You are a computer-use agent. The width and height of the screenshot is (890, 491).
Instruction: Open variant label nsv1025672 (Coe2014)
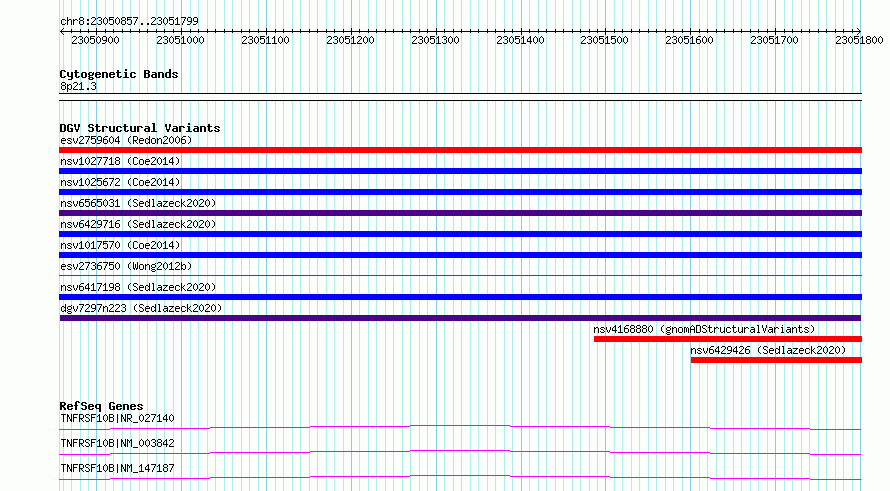120,182
